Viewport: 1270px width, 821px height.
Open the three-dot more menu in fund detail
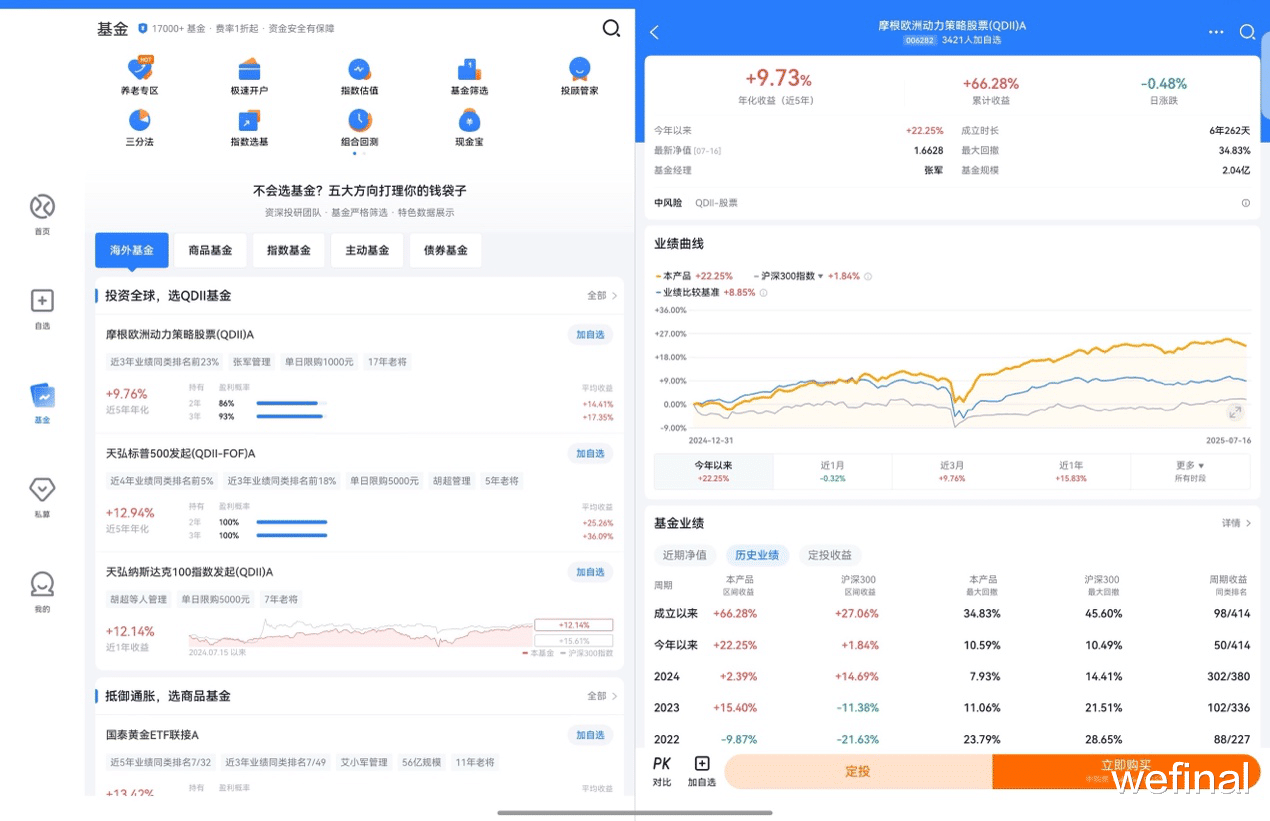(x=1216, y=32)
